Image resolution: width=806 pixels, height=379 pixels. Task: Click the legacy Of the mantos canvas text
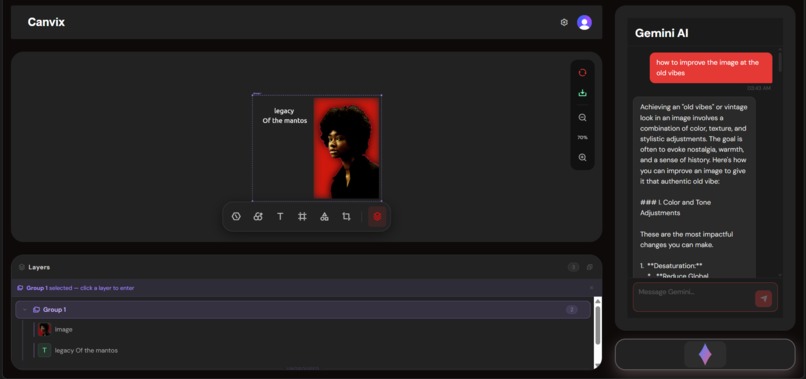[x=284, y=116]
